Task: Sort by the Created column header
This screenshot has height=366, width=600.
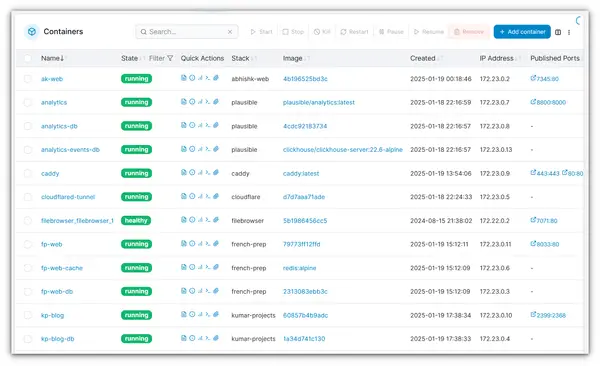Action: pos(423,58)
